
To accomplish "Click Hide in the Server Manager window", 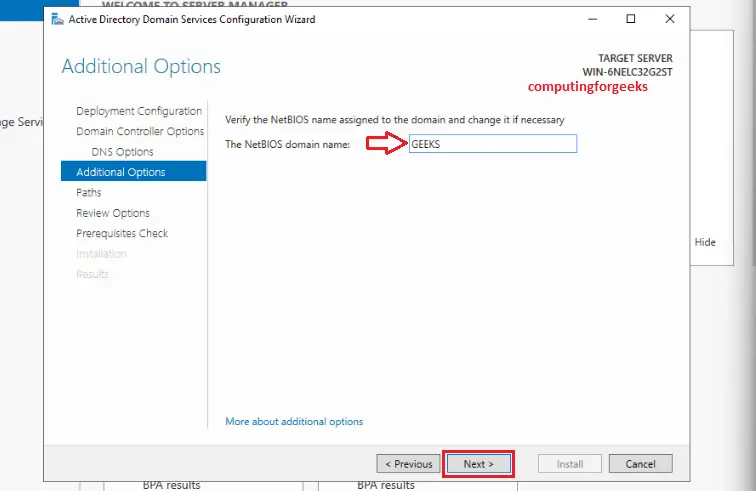I will point(705,242).
